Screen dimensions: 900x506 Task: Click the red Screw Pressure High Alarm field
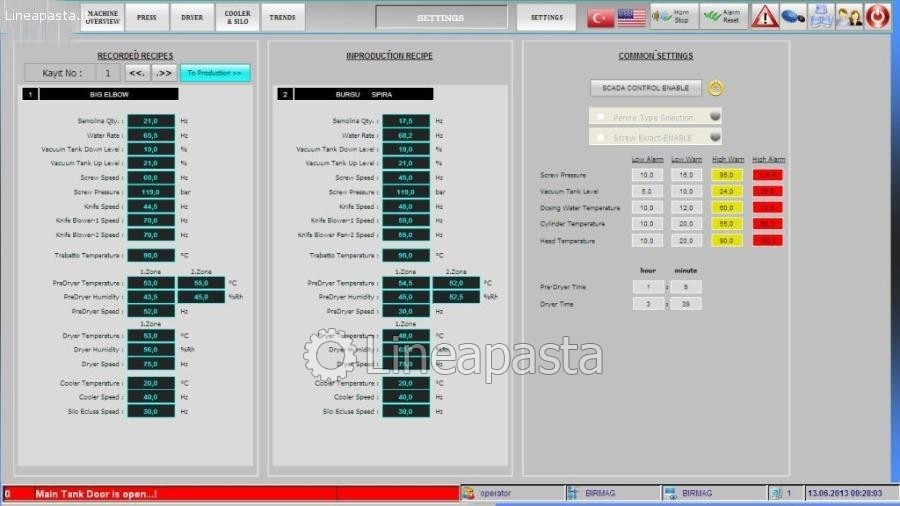[x=767, y=175]
